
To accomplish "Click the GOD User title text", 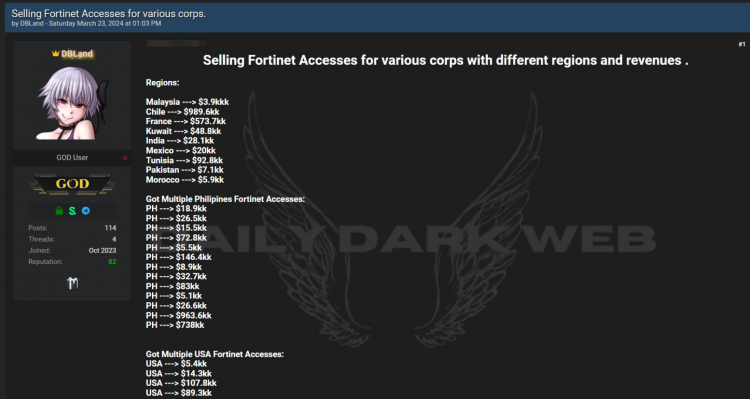I will point(72,157).
